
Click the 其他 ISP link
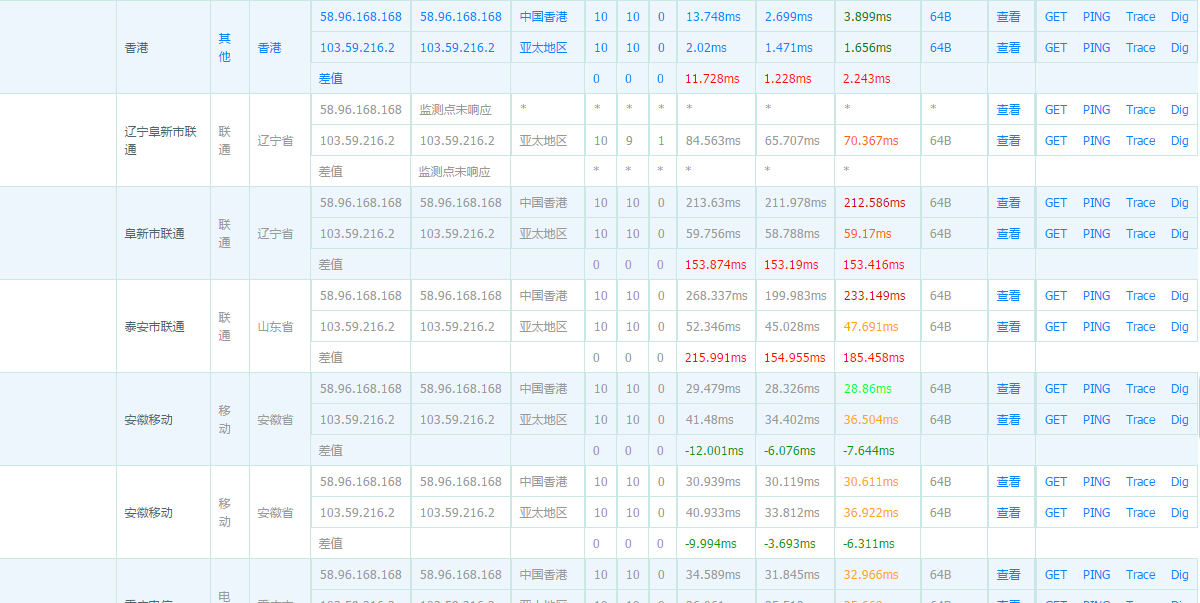(224, 47)
